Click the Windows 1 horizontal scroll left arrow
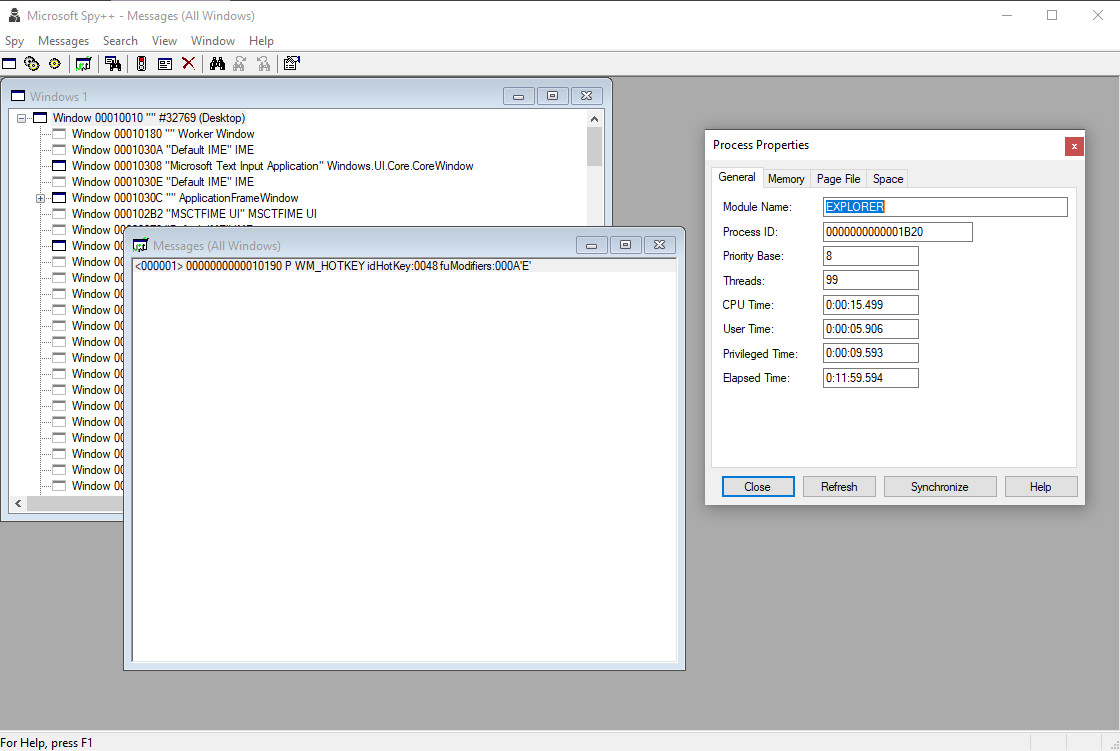Image resolution: width=1120 pixels, height=751 pixels. [18, 503]
